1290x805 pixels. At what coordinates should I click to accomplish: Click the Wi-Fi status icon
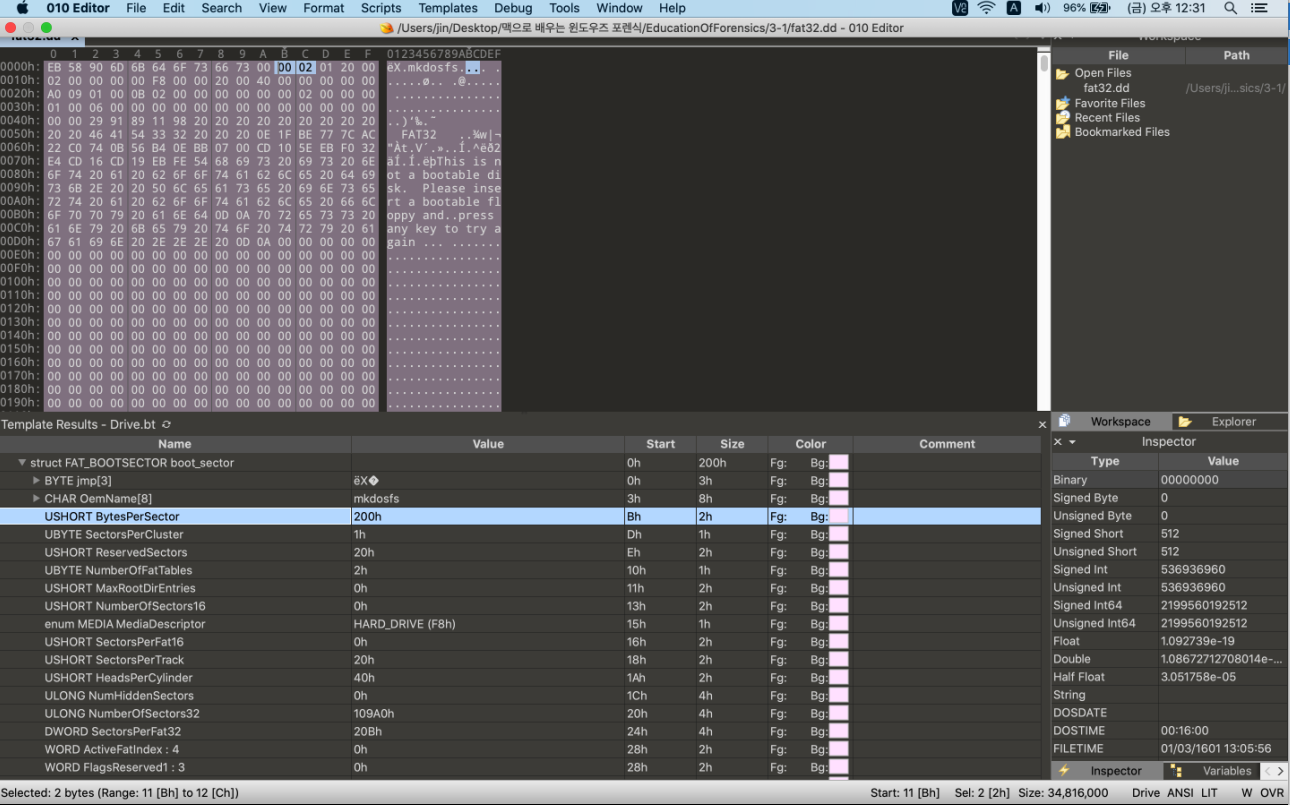[986, 8]
